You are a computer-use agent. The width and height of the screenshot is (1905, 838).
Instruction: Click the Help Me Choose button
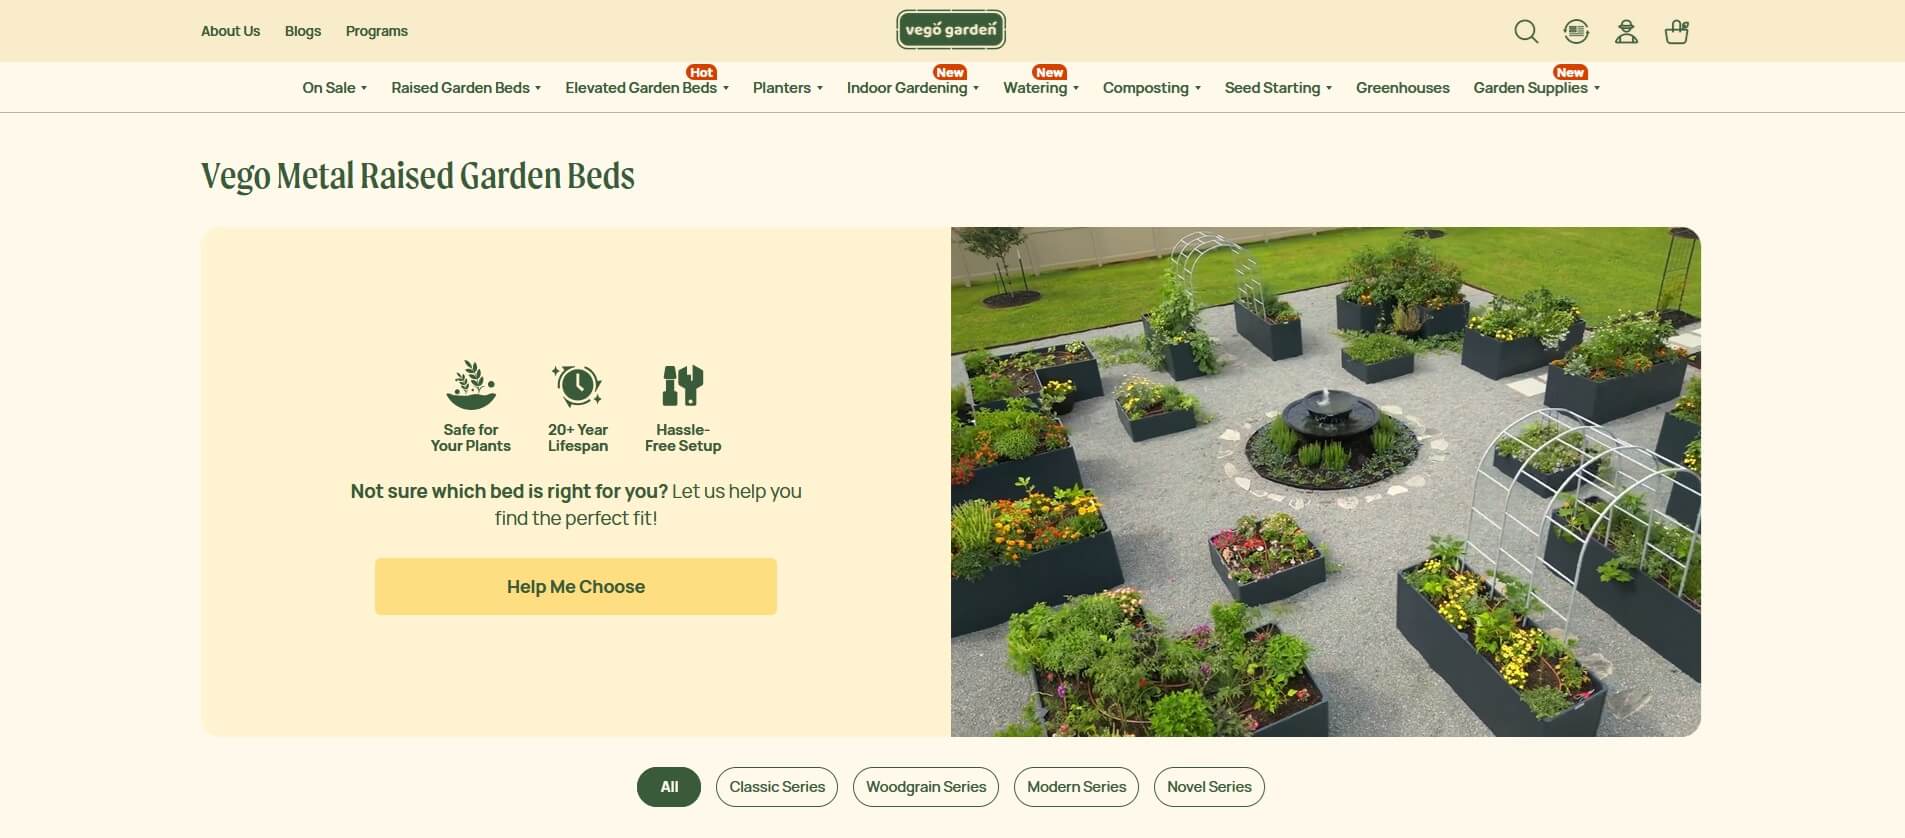click(576, 587)
